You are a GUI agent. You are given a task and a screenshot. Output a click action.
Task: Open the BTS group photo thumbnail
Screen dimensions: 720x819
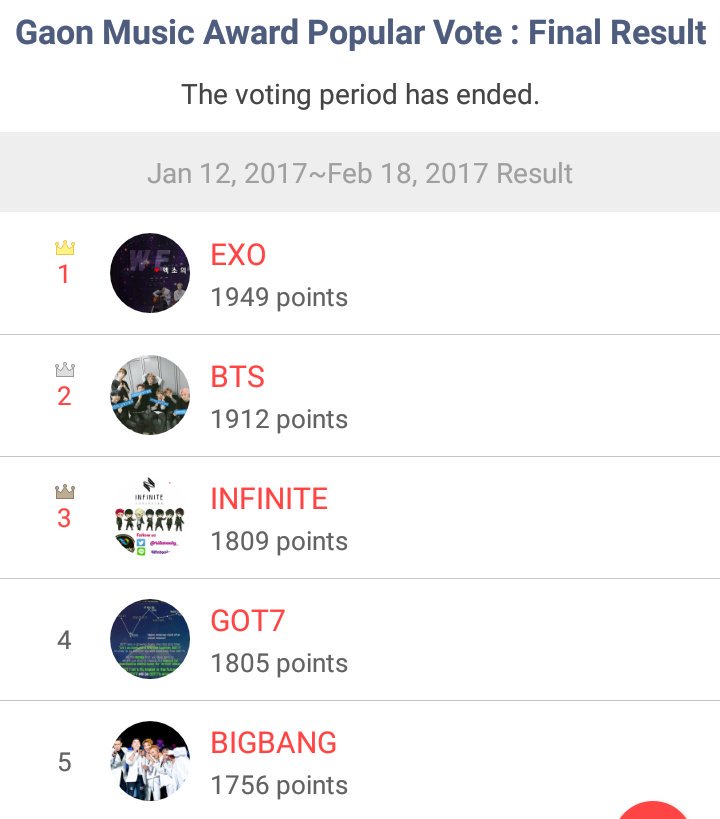[x=150, y=395]
